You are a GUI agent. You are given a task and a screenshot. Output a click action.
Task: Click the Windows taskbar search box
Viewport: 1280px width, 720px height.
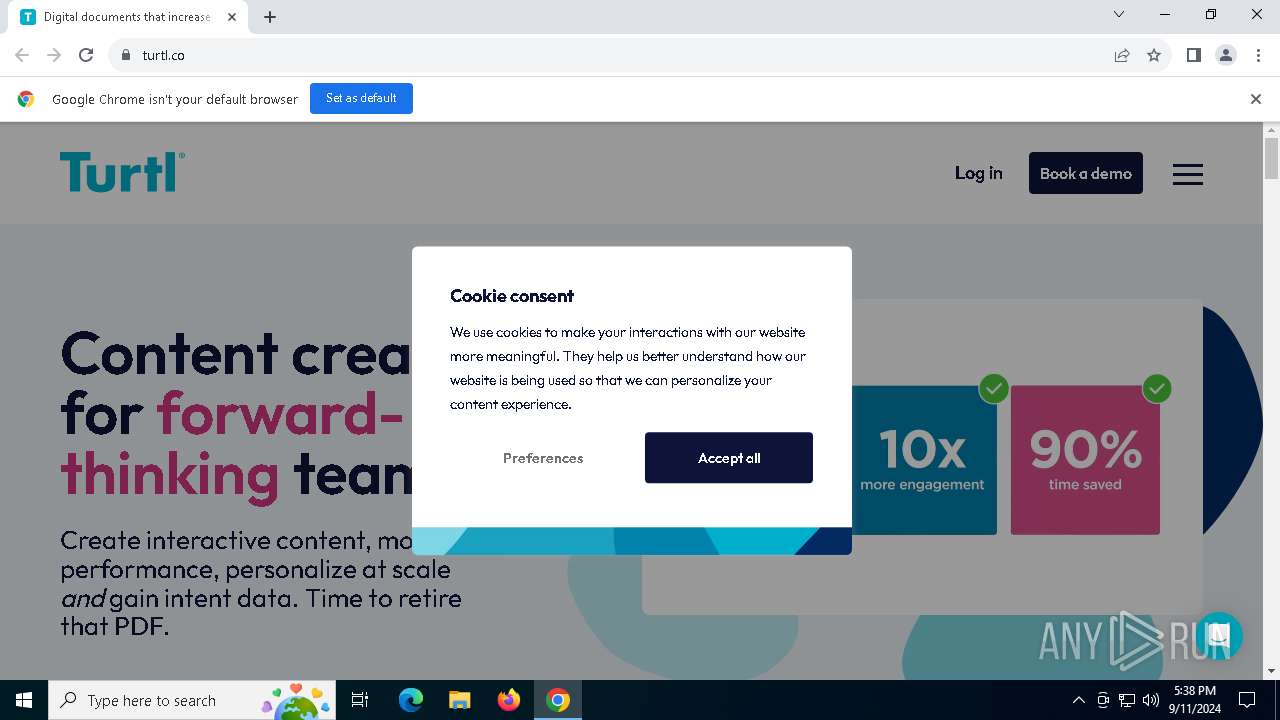click(191, 700)
